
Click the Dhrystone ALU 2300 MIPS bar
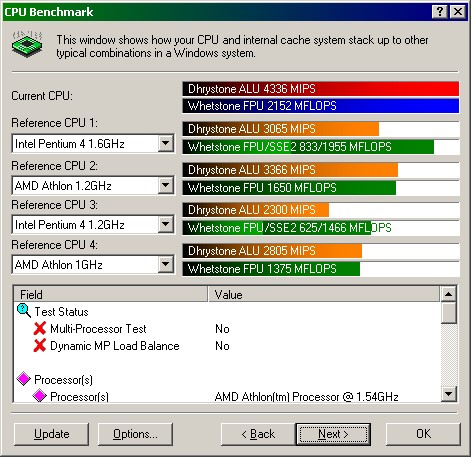pyautogui.click(x=256, y=210)
